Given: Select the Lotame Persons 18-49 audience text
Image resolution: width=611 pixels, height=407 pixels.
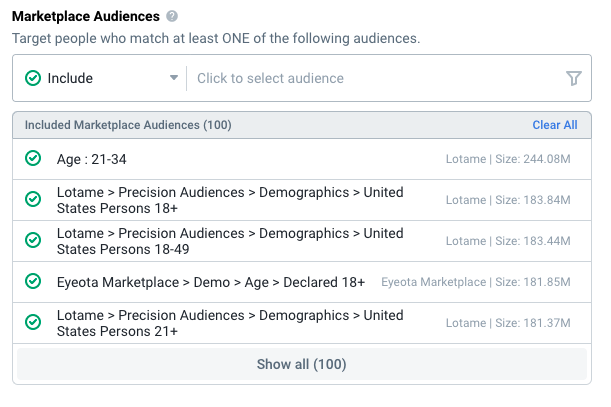Looking at the screenshot, I should [230, 241].
